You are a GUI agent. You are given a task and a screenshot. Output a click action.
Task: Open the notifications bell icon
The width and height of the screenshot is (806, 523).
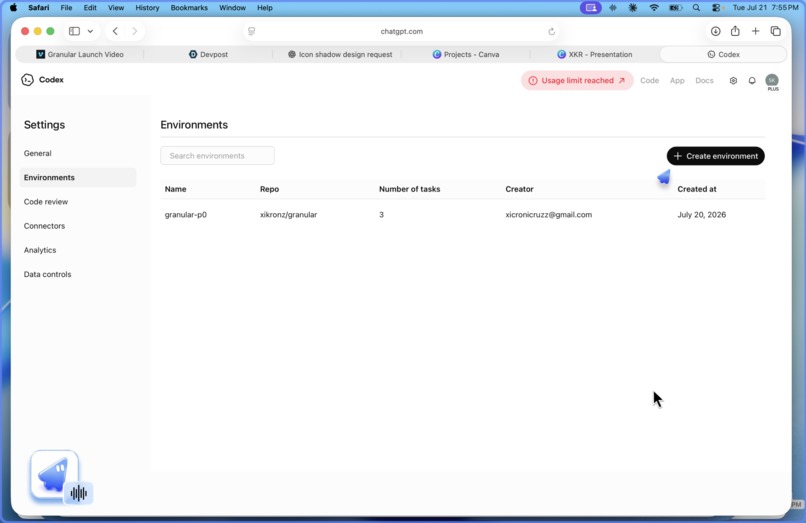click(752, 81)
